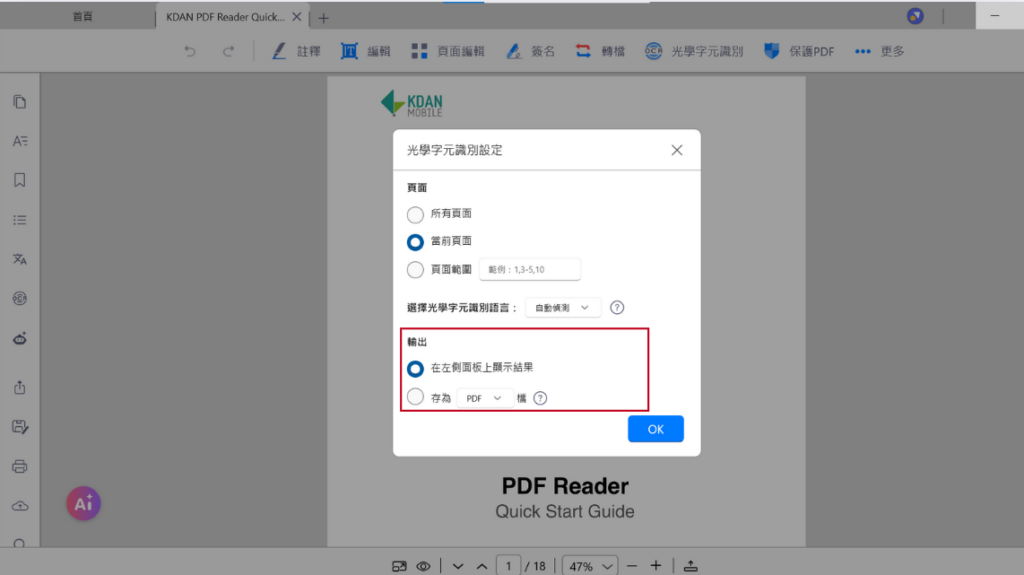The height and width of the screenshot is (575, 1024).
Task: Open the list contents sidebar icon
Action: click(x=20, y=220)
